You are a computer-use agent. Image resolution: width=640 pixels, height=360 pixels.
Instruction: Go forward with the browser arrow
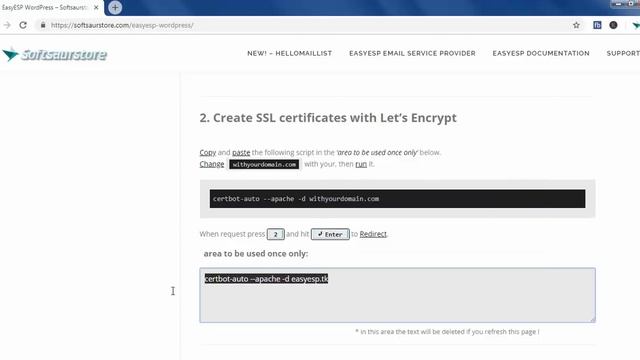[7, 25]
